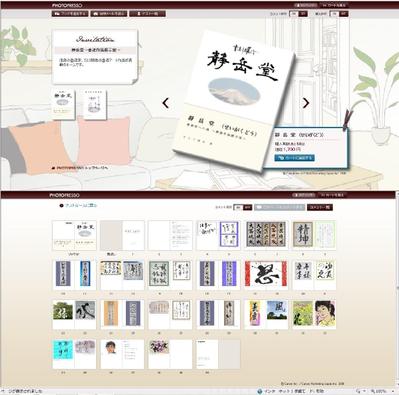Select the second small thumbnail below the Invitation card
This screenshot has height=395, width=399.
tap(95, 105)
